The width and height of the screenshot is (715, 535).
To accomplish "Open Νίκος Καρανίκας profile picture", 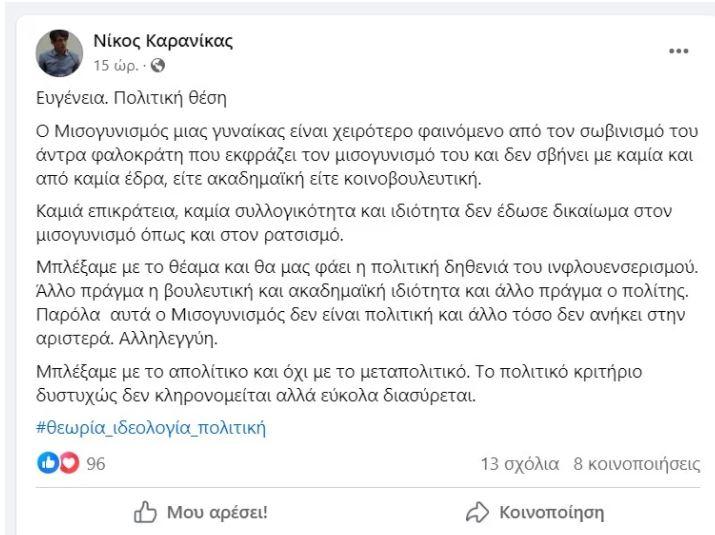I will click(x=60, y=53).
